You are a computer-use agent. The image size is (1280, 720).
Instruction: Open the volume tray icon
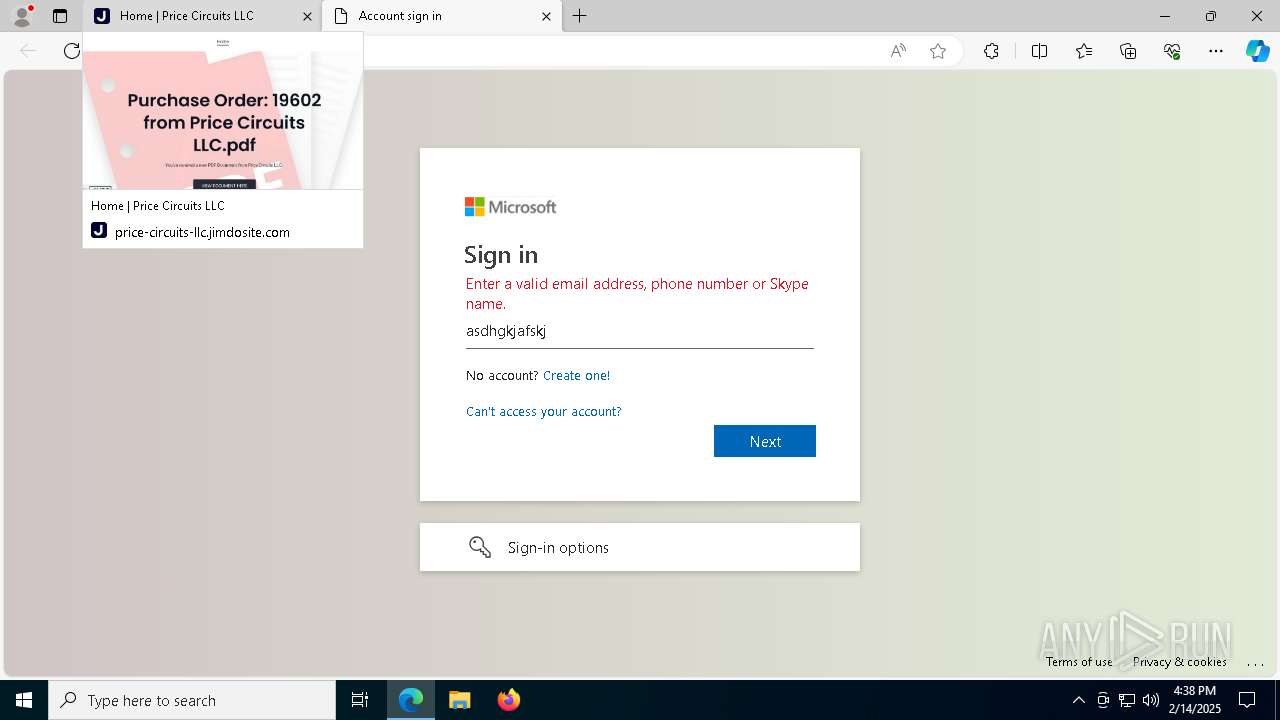click(1151, 700)
